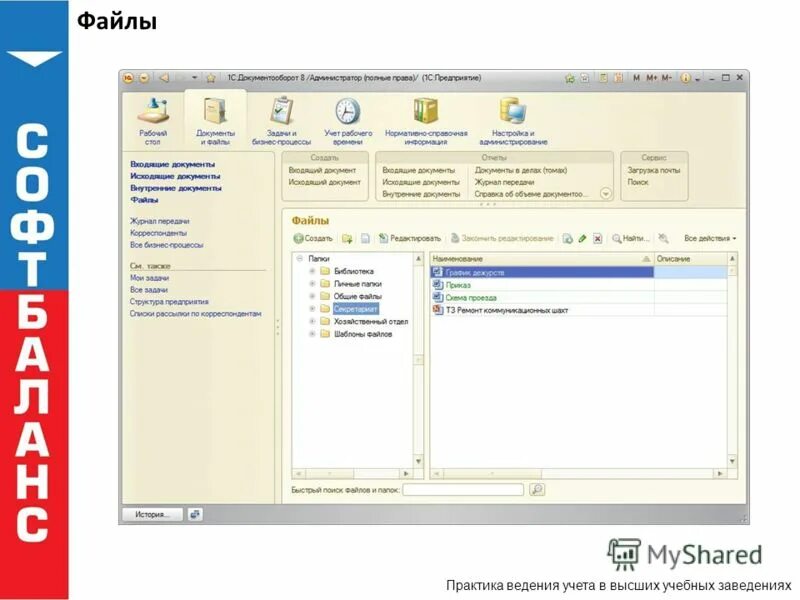Screen dimensions: 800x600
Task: Click Загрузка почты in Сервис
Action: (x=654, y=170)
